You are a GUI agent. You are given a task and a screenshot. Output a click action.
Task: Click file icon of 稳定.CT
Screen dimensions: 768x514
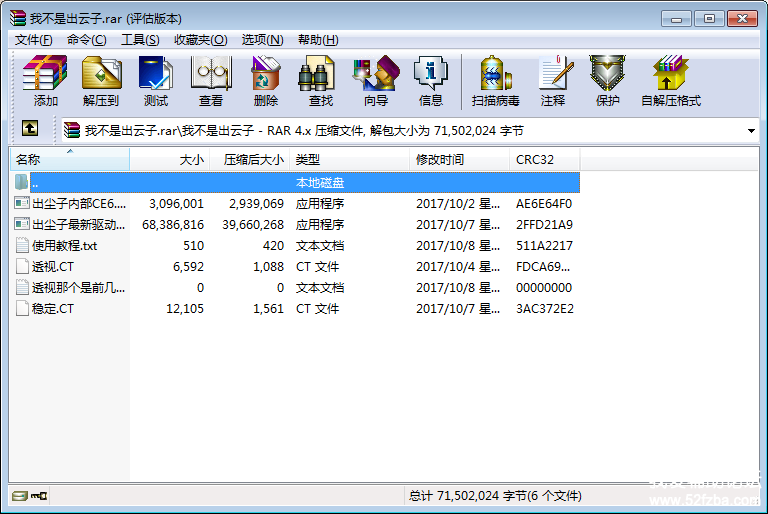click(22, 308)
